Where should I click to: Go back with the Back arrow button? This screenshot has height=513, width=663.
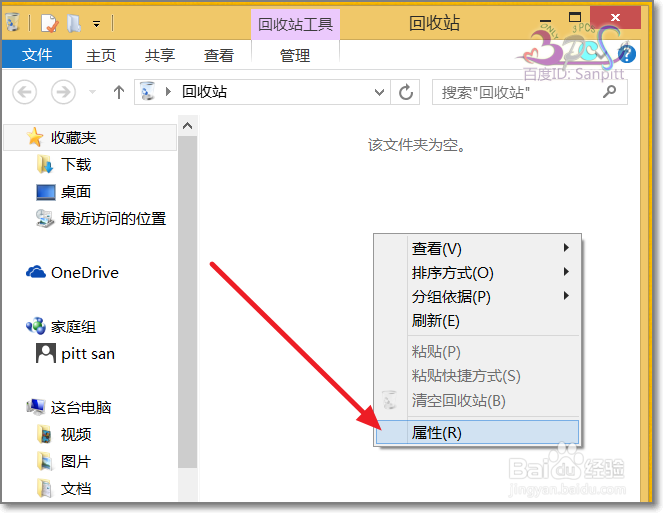pyautogui.click(x=25, y=92)
